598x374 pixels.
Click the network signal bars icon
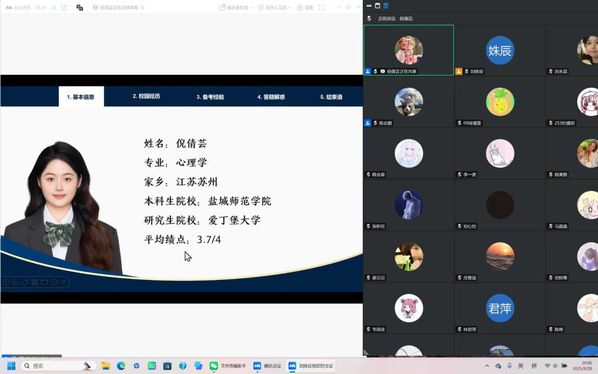pos(53,8)
